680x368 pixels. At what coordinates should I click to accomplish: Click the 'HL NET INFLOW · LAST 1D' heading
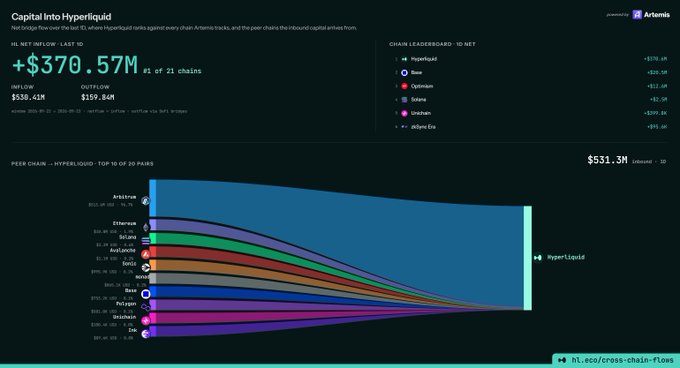pyautogui.click(x=47, y=44)
